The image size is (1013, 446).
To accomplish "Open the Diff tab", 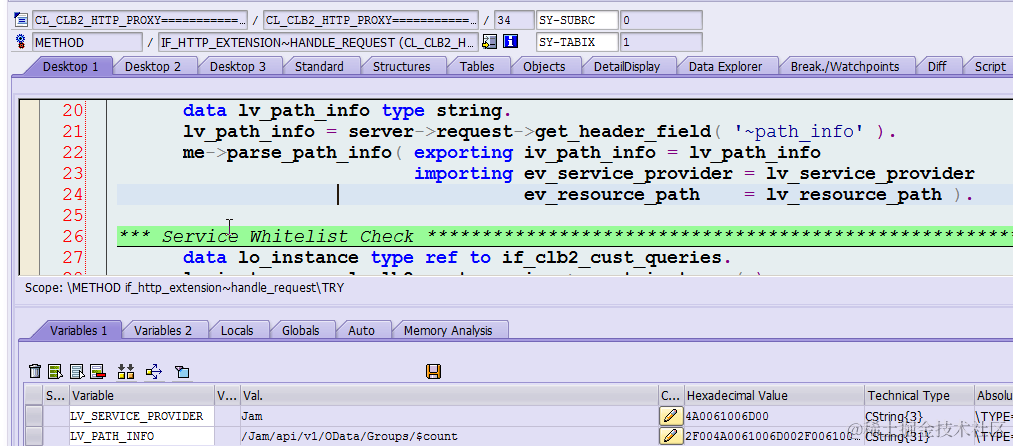I will pyautogui.click(x=937, y=67).
